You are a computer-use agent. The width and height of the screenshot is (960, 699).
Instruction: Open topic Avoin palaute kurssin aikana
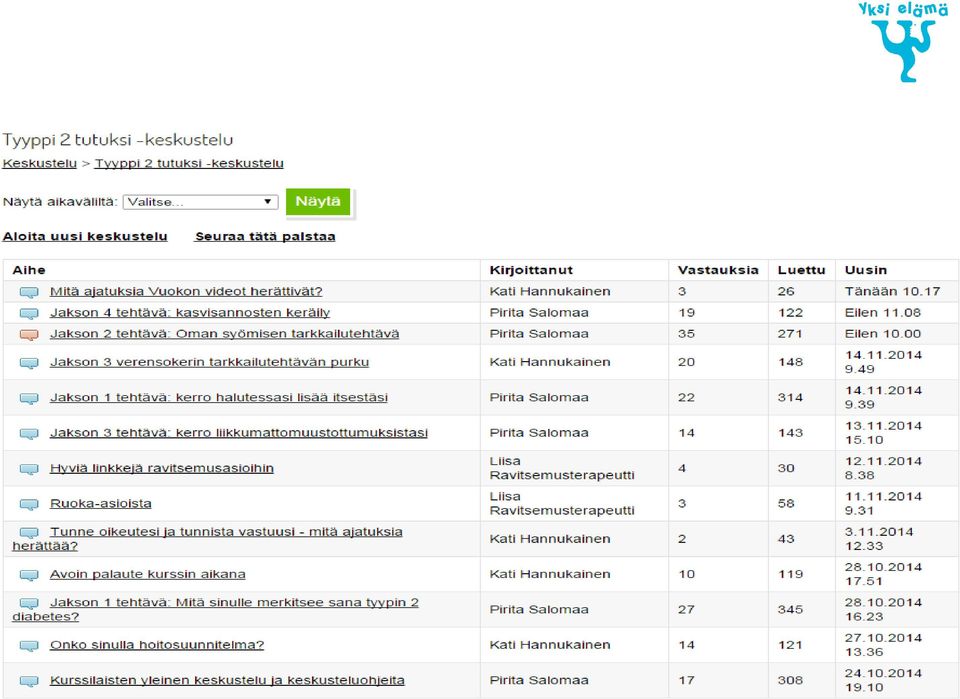tap(148, 574)
